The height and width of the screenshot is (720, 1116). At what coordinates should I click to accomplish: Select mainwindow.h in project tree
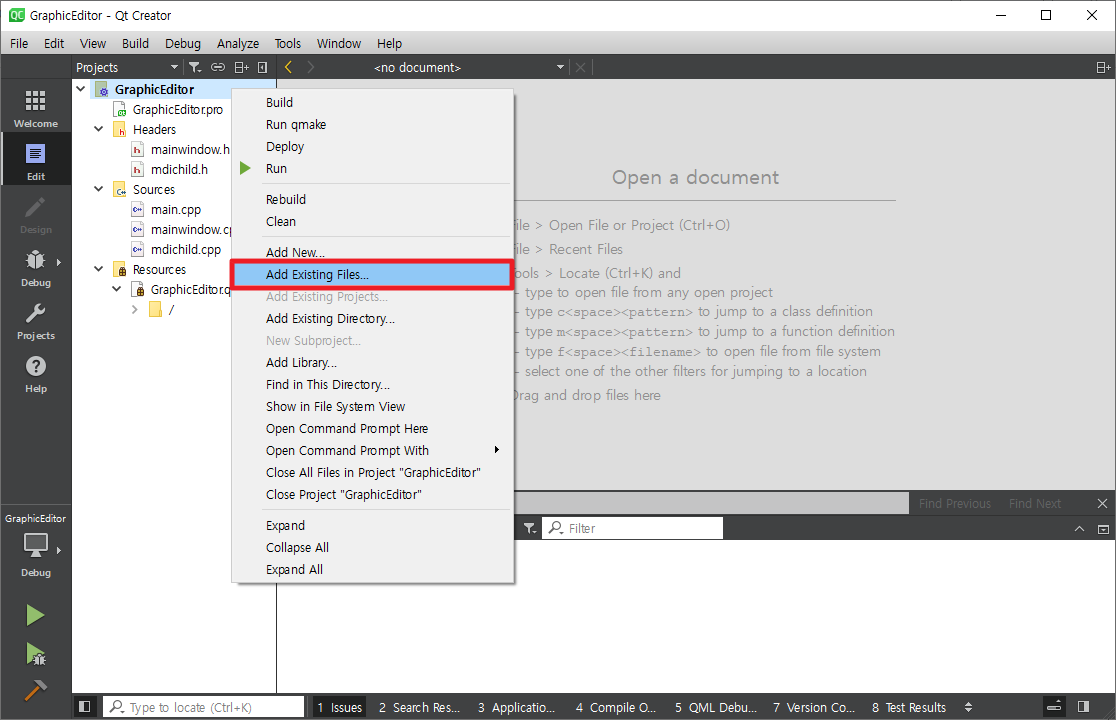[x=190, y=149]
